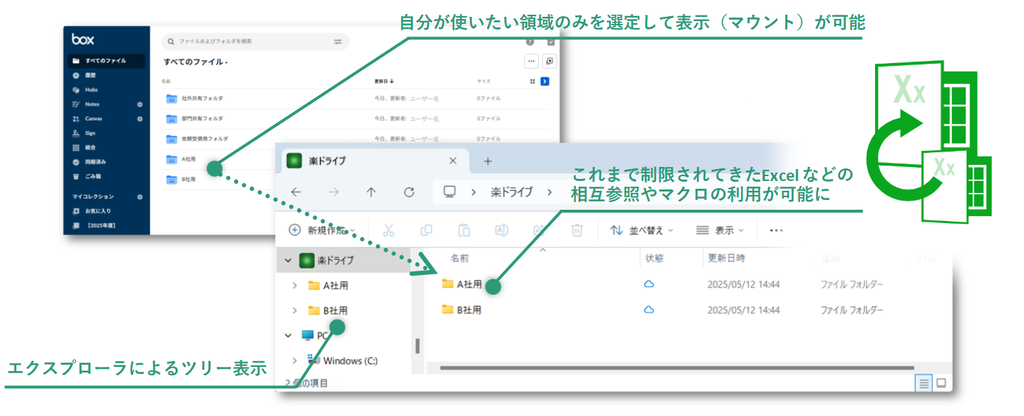Switch Explorer to large thumbnails view icon
Viewport: 1024px width, 416px height.
pos(941,383)
